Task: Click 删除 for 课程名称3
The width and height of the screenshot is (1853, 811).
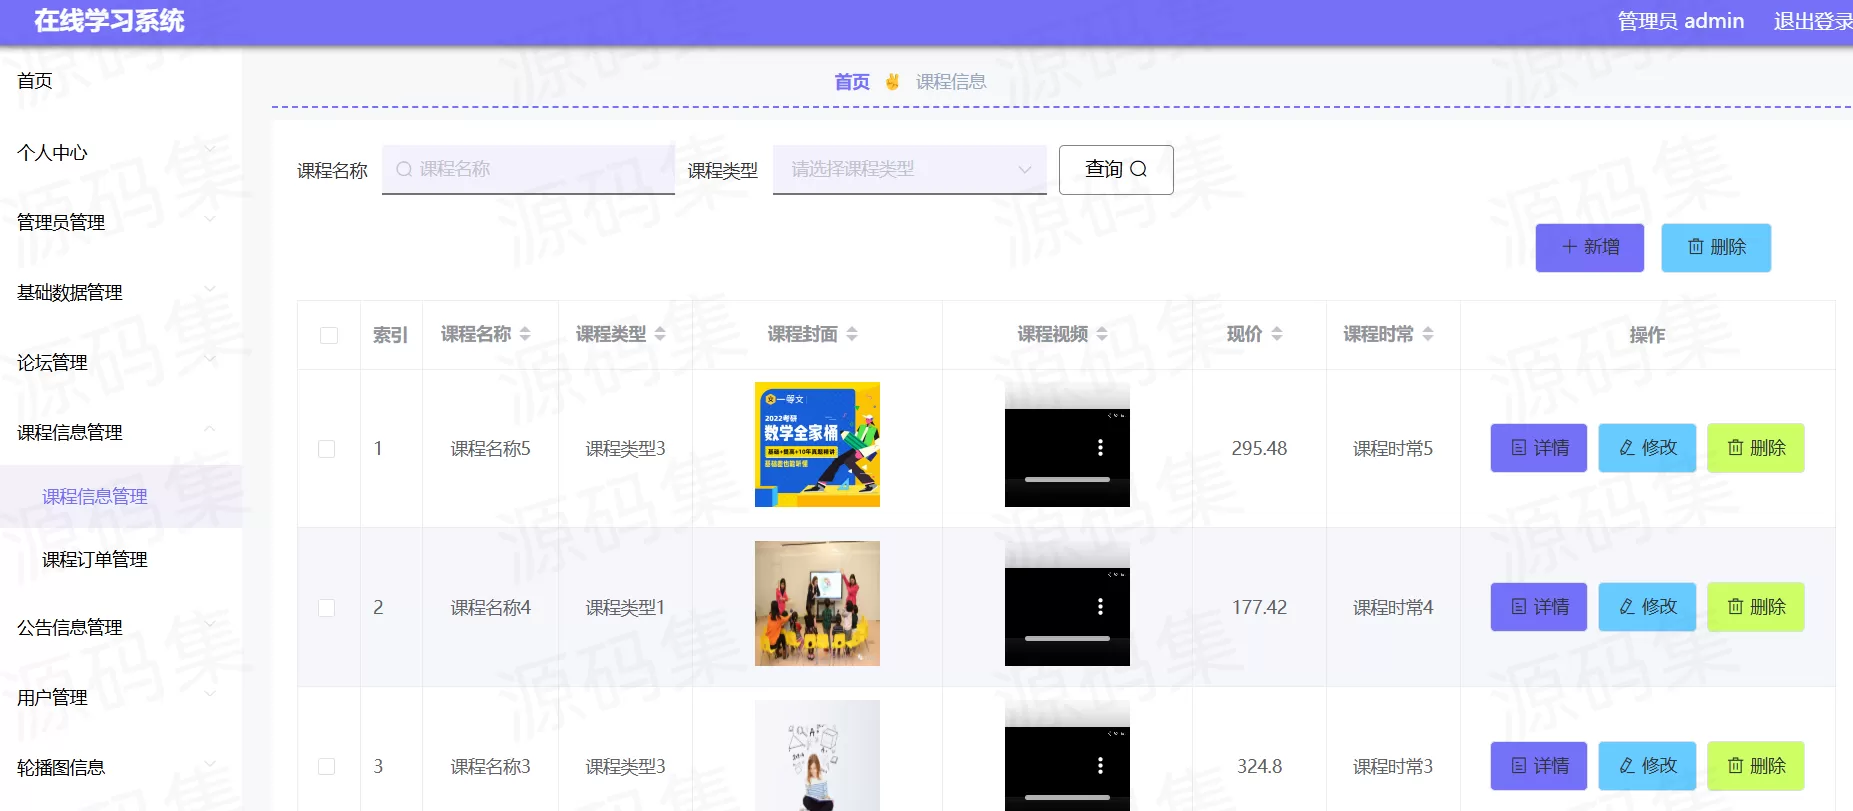Action: pyautogui.click(x=1756, y=766)
